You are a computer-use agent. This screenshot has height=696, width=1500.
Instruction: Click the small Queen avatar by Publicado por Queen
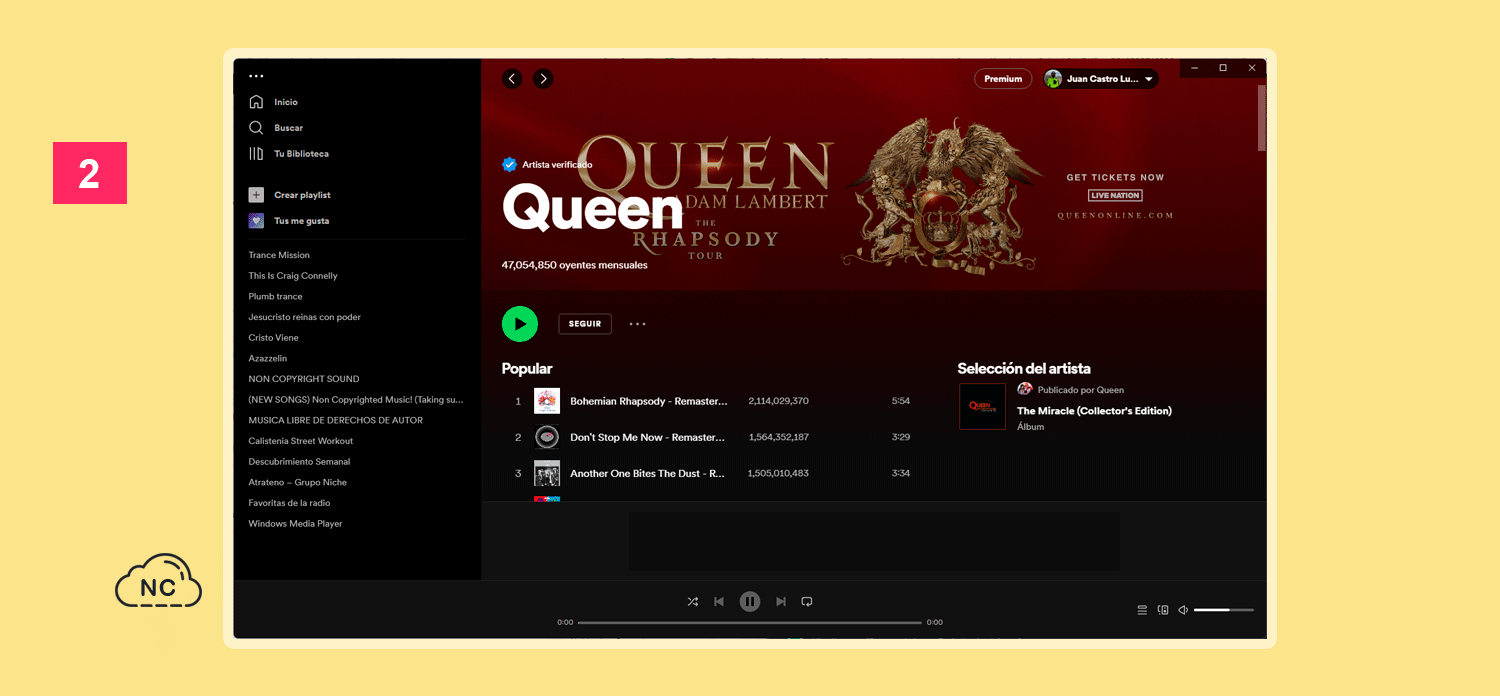pos(1024,389)
